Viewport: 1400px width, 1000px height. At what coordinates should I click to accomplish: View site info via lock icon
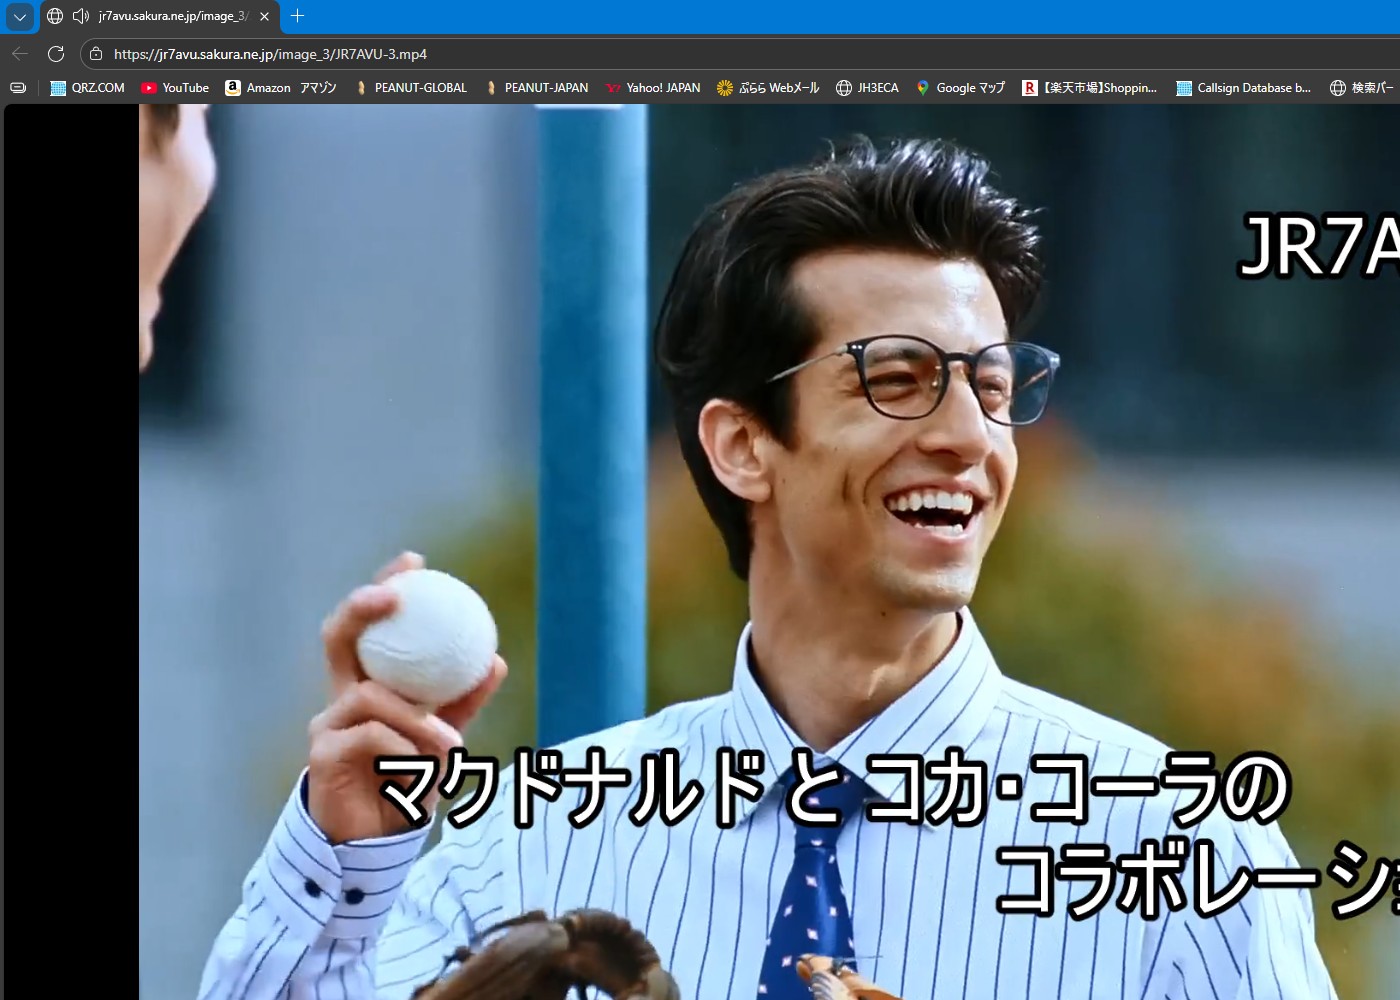pyautogui.click(x=96, y=54)
